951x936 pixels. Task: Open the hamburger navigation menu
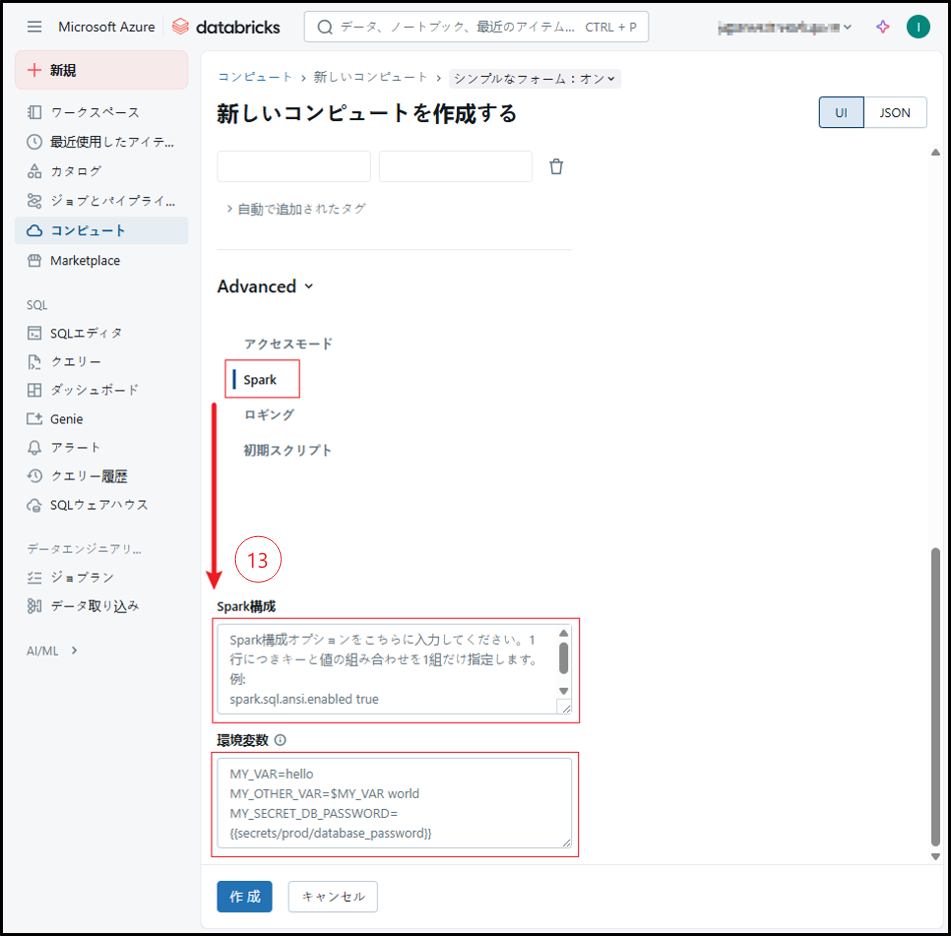(x=35, y=27)
